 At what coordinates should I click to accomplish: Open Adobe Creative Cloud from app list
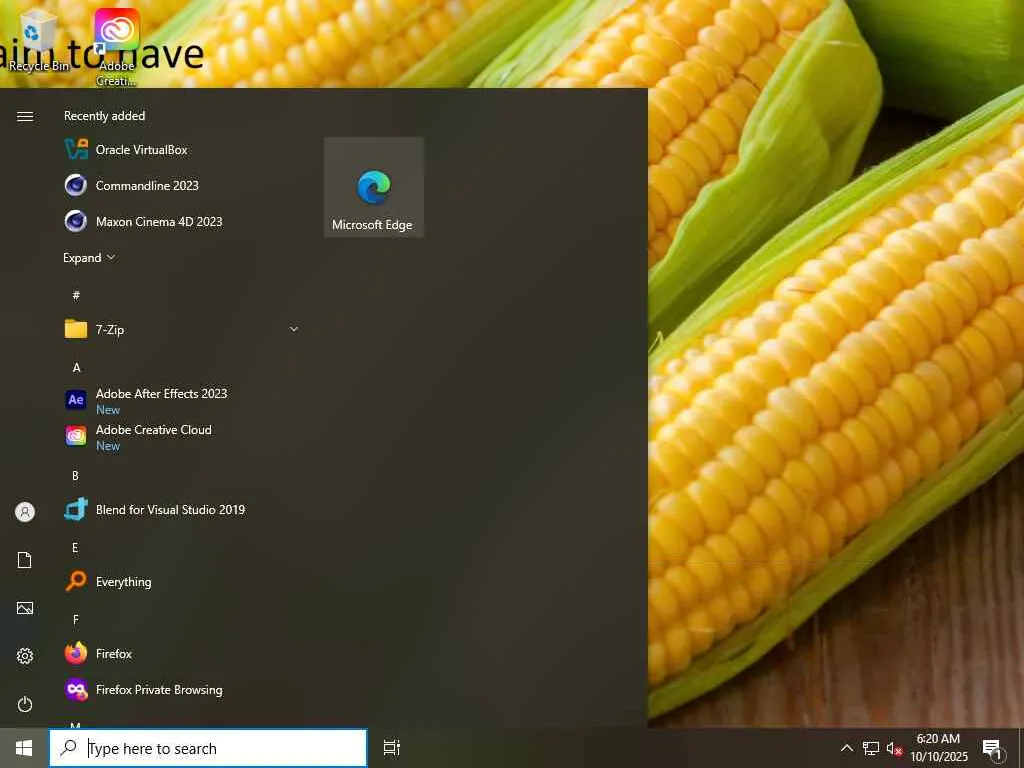[x=182, y=436]
